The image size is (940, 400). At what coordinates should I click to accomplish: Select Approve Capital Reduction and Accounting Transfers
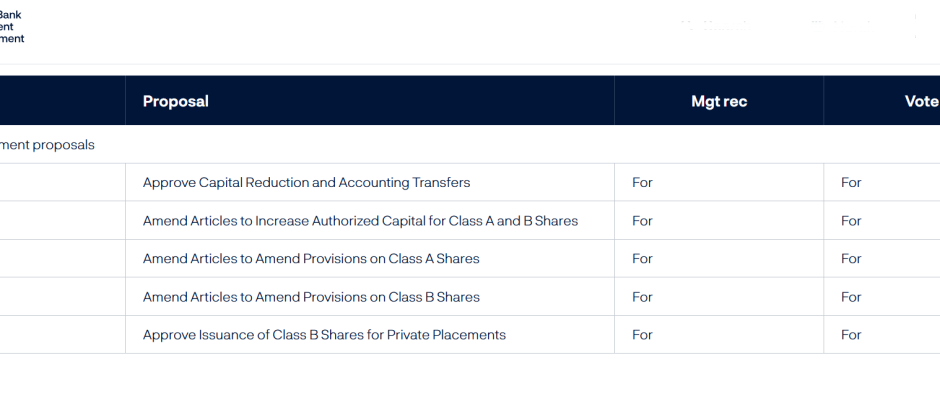tap(306, 183)
